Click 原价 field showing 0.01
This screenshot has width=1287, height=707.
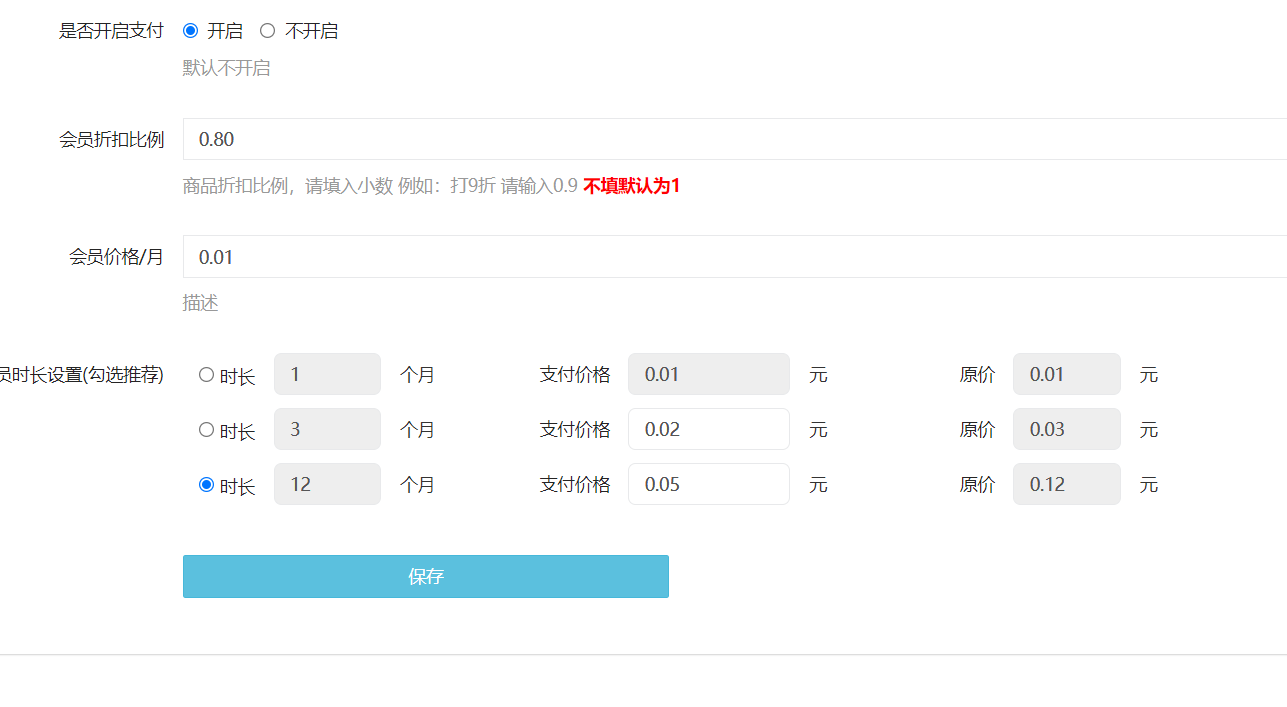click(1066, 374)
